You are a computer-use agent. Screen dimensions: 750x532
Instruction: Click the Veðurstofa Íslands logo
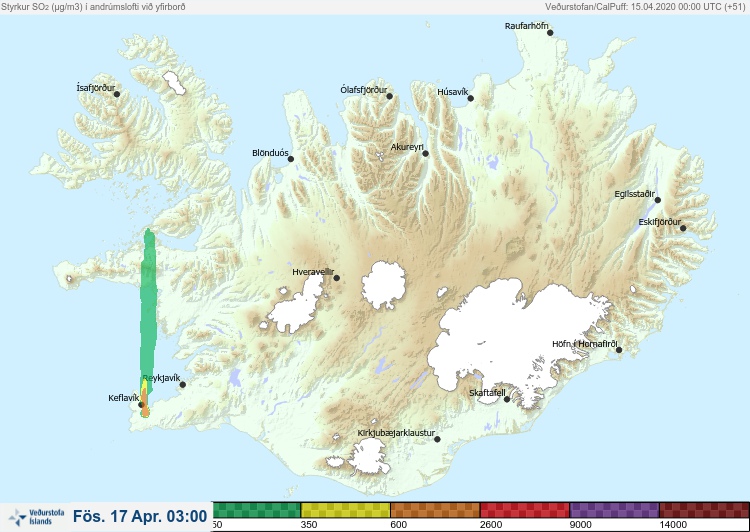(x=35, y=517)
